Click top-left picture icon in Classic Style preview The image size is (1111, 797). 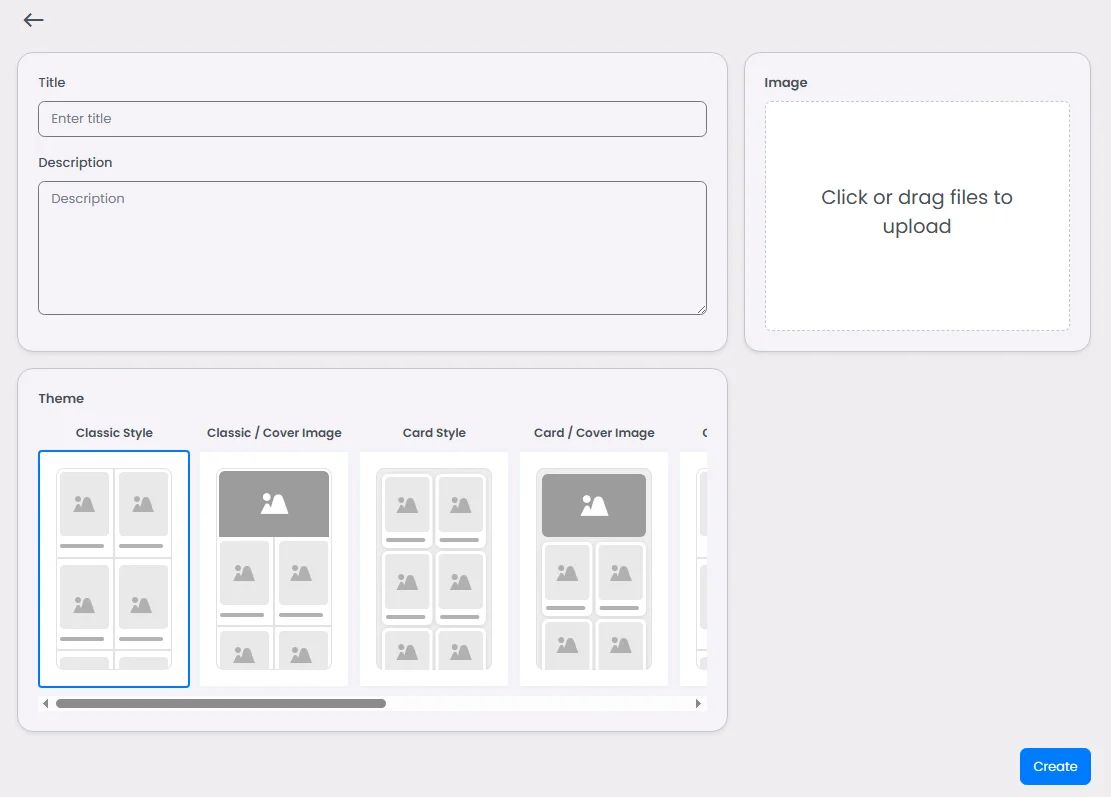84,504
